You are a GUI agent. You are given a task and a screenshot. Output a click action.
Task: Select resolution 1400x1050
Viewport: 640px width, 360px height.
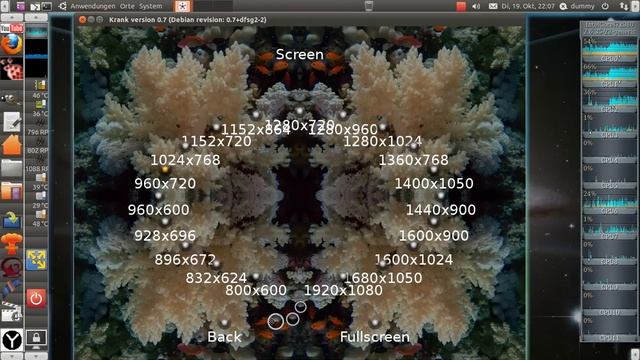tap(434, 183)
